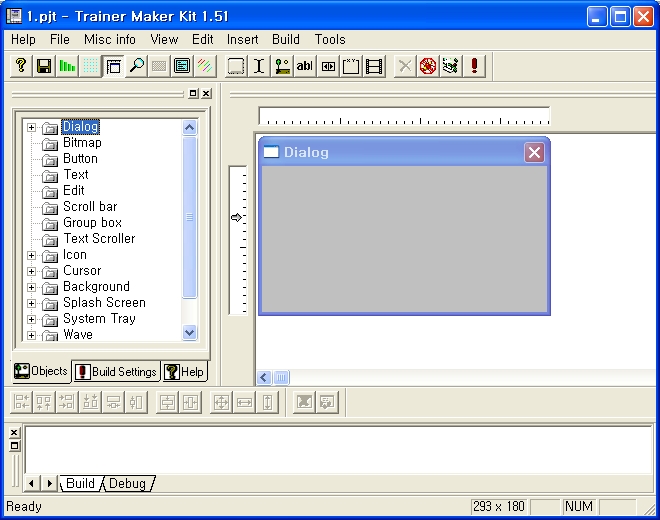660x520 pixels.
Task: Close the Dialog preview window
Action: click(534, 152)
